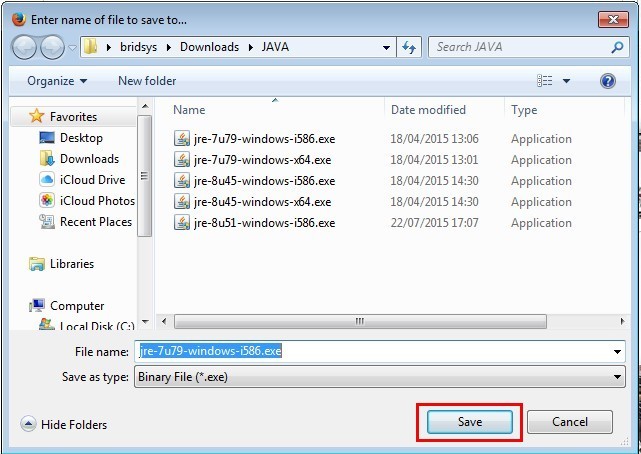
Task: Select file jre-7u79-windows-x64.exe
Action: pos(262,160)
